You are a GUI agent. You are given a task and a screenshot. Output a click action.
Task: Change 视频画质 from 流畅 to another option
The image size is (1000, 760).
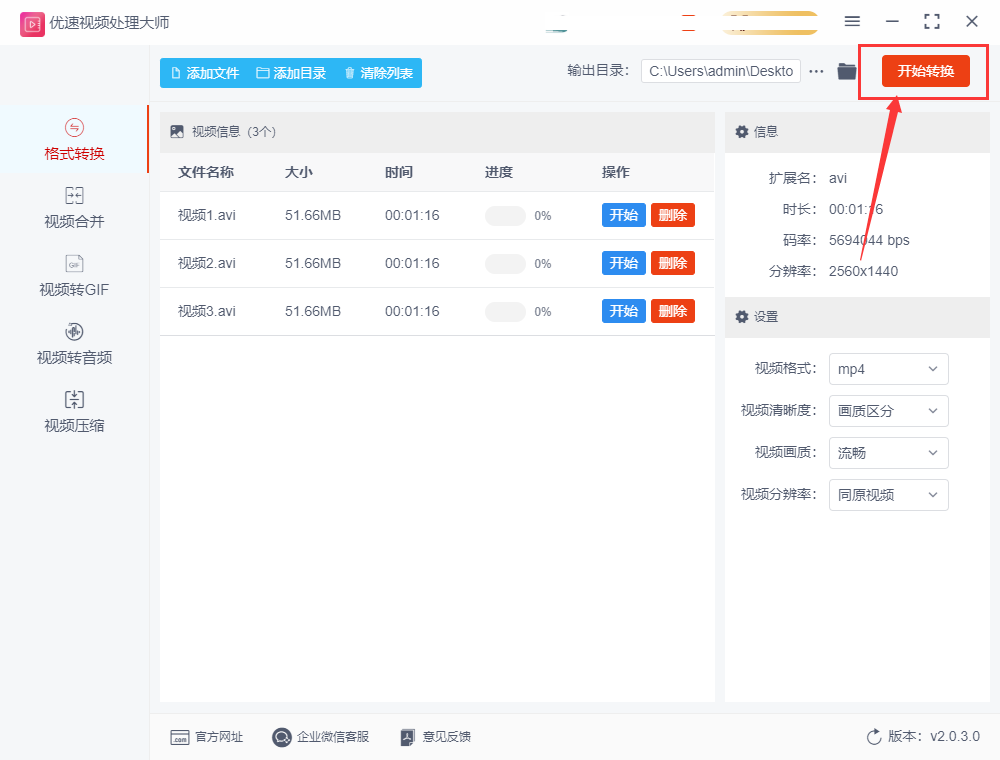pyautogui.click(x=888, y=453)
